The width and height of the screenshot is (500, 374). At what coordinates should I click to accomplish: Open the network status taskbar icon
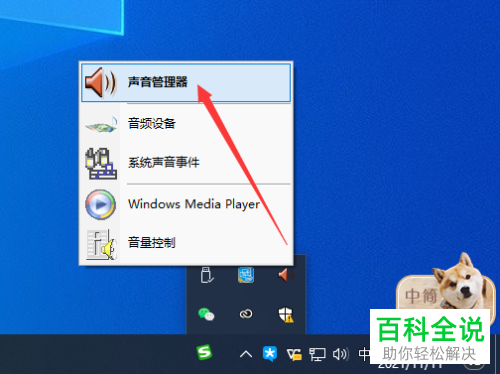tap(317, 354)
